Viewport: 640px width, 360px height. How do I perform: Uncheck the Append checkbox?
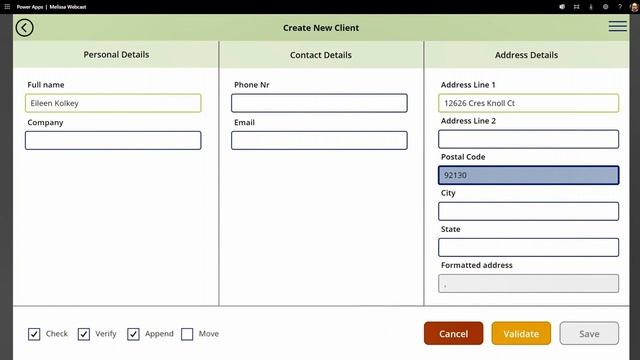click(x=133, y=334)
